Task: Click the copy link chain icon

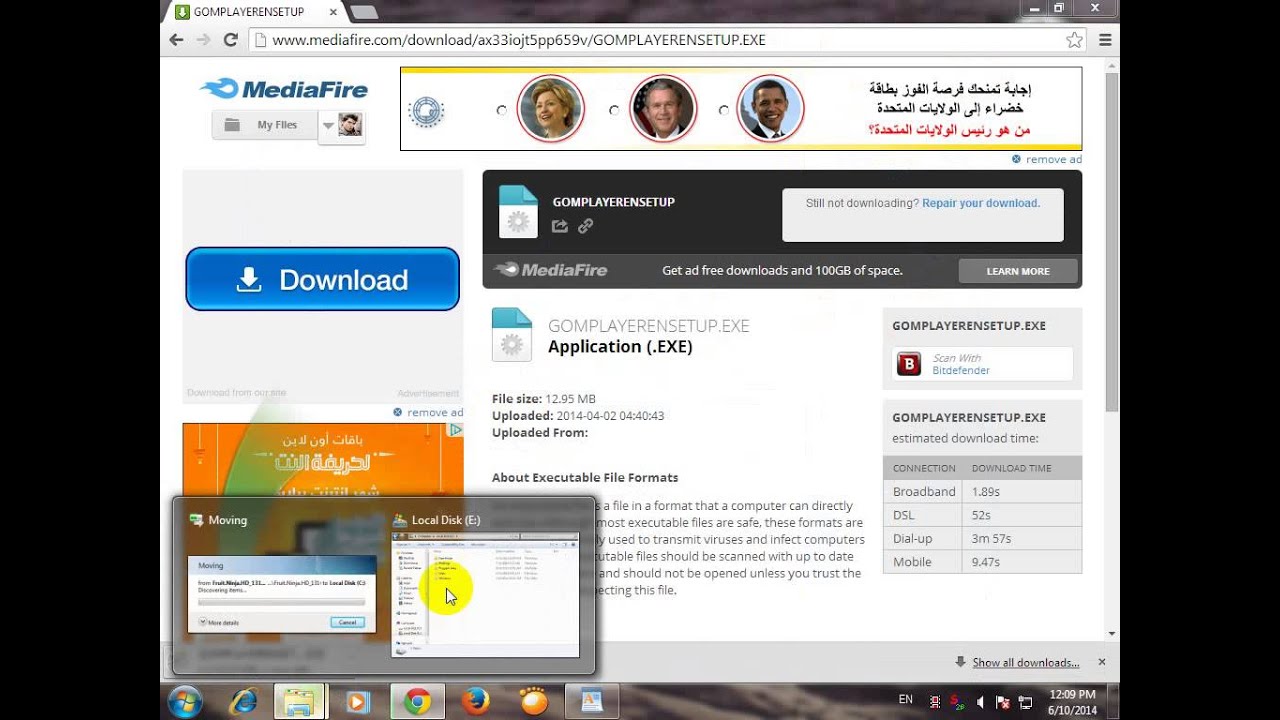Action: [586, 226]
